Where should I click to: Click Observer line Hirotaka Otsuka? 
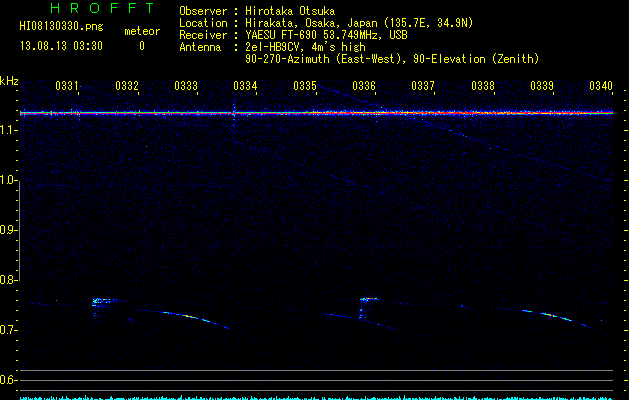[x=257, y=11]
